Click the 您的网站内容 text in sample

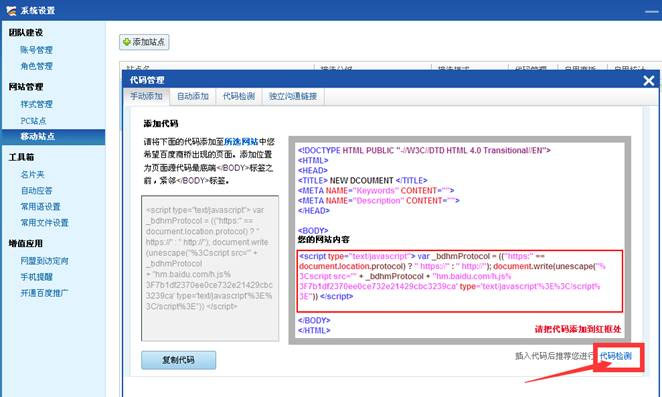tap(323, 239)
